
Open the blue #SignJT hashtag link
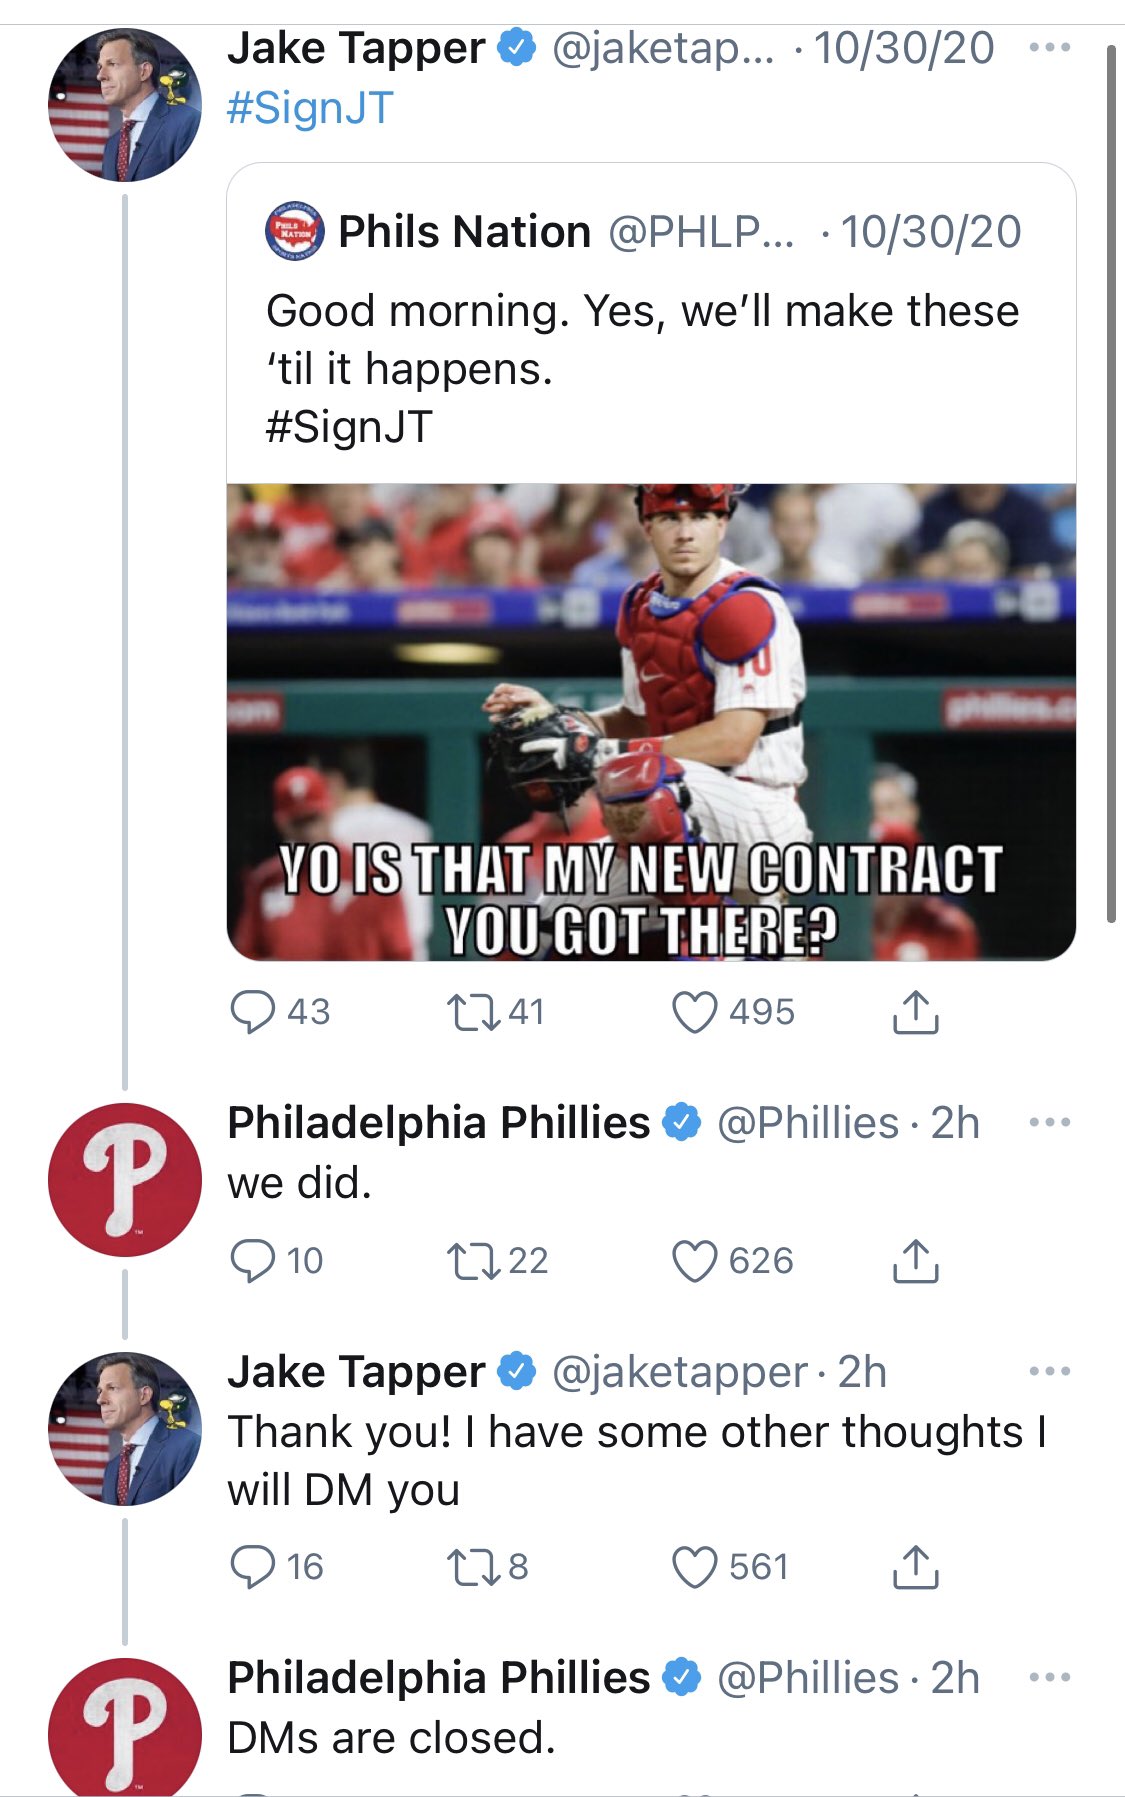(x=311, y=108)
